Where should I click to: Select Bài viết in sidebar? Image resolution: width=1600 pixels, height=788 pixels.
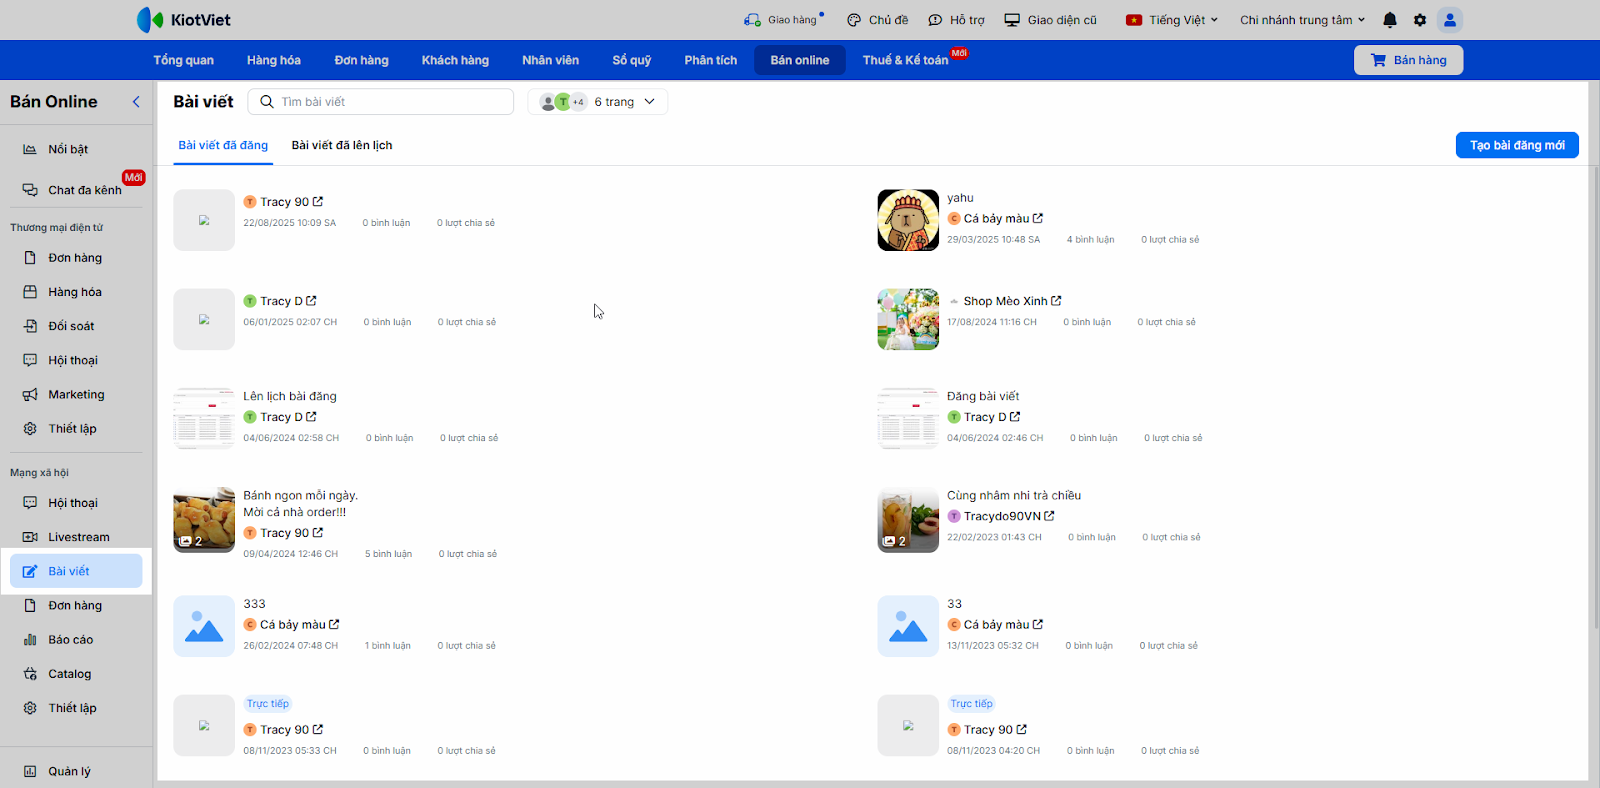coord(76,571)
